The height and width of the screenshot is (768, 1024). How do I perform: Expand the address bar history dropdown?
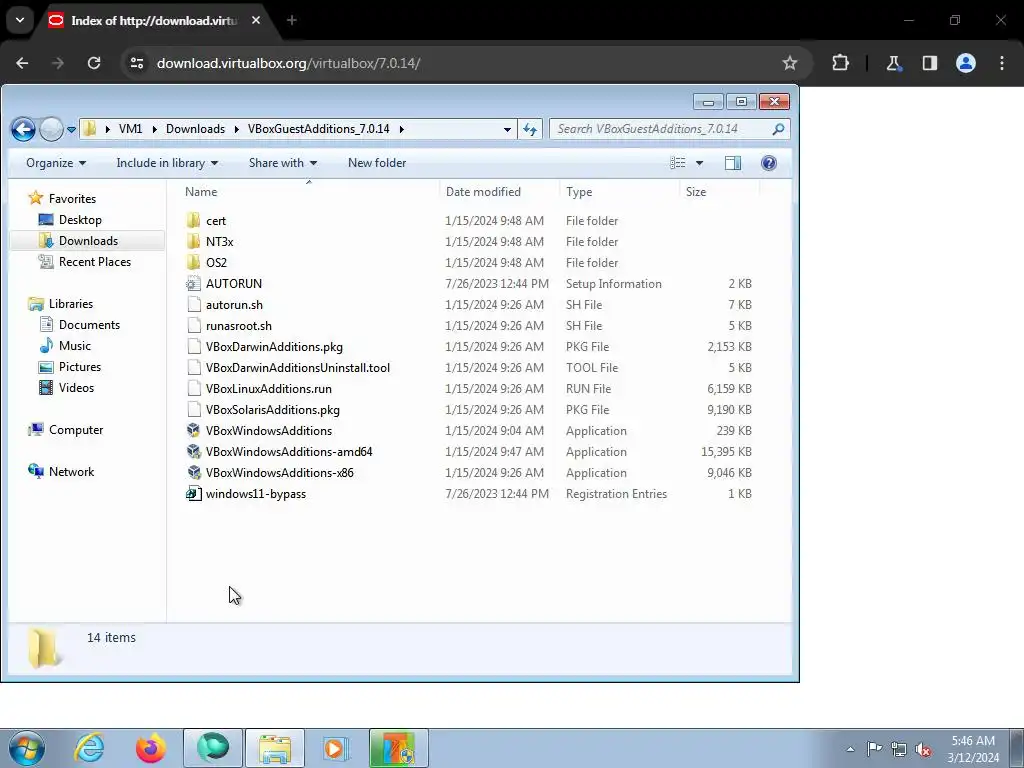point(507,129)
